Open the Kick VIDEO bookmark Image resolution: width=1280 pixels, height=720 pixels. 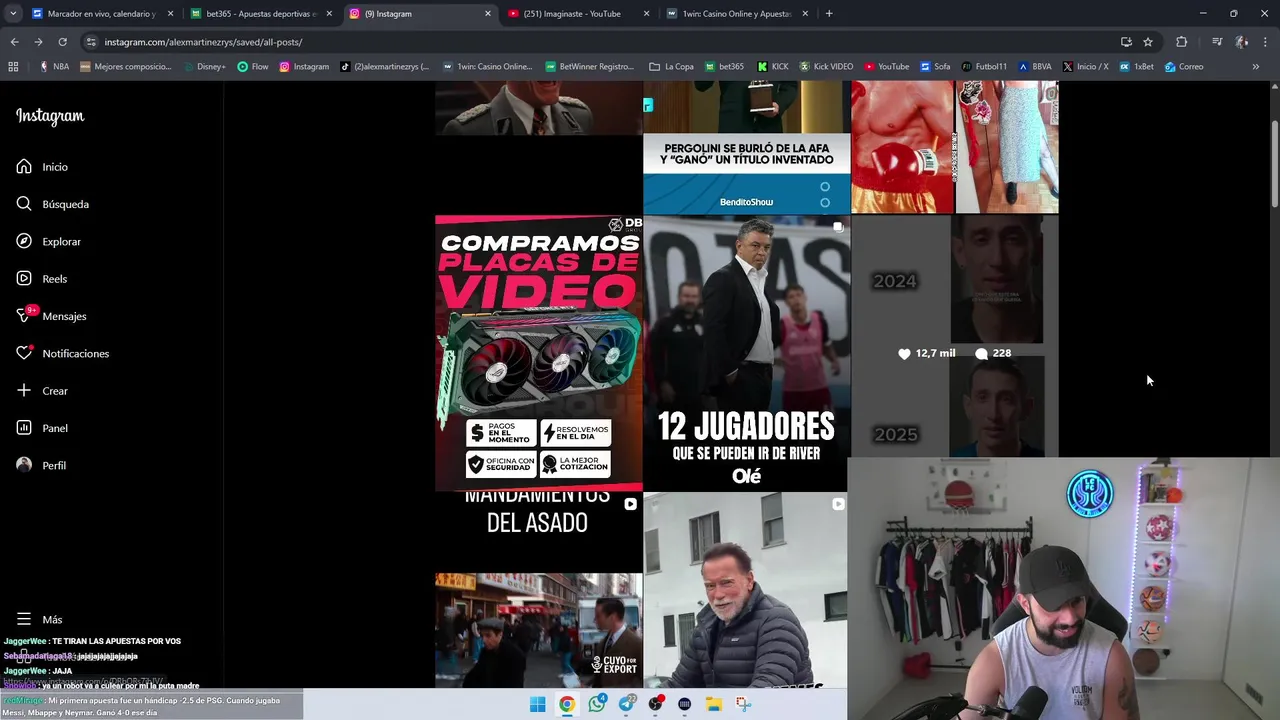pos(826,67)
